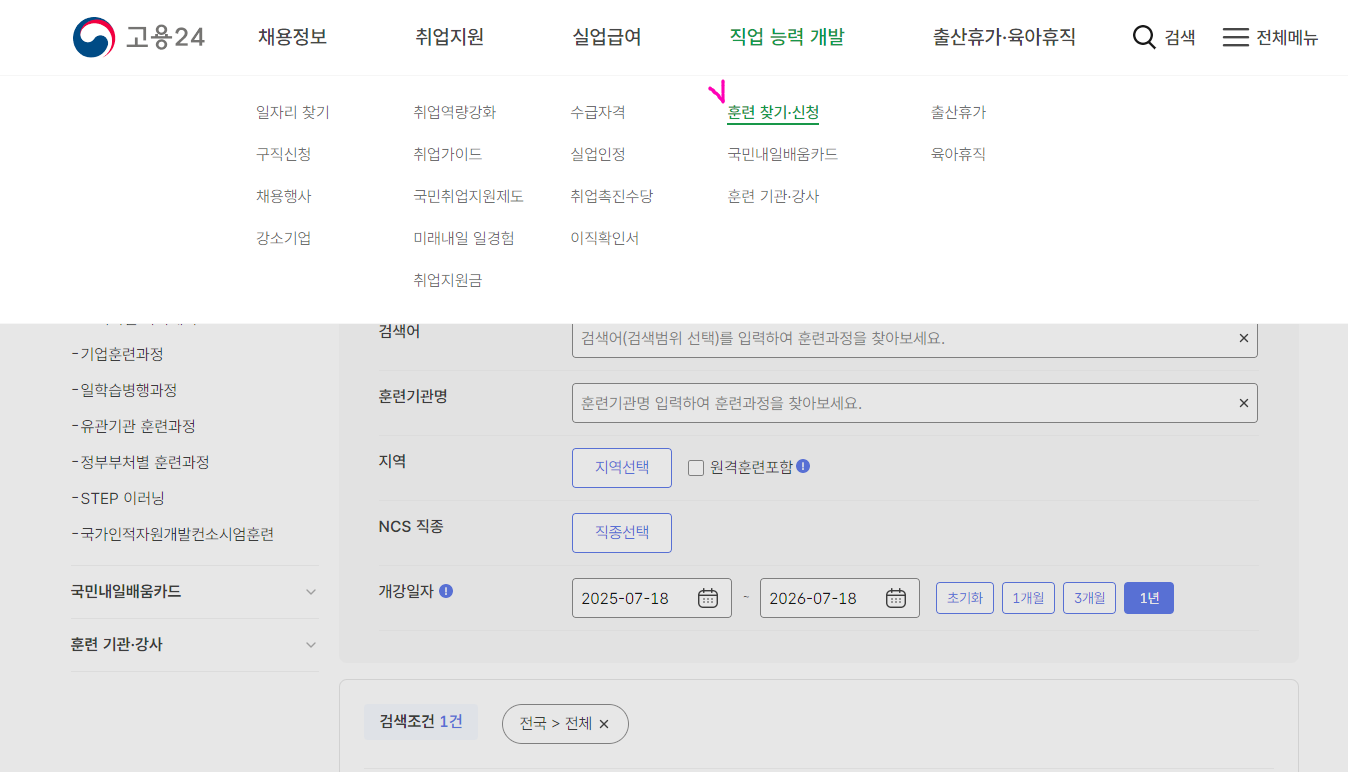This screenshot has width=1348, height=772.
Task: Select the 1개월 date range preset
Action: click(1028, 597)
